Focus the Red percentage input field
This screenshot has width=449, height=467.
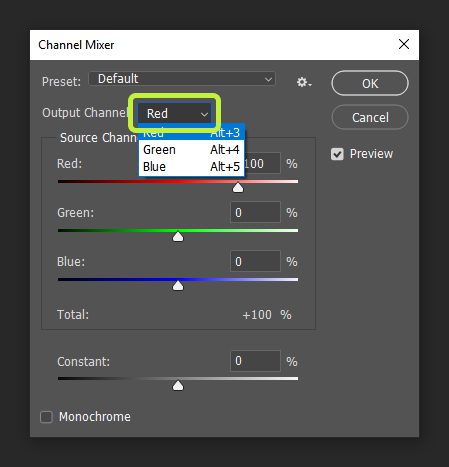click(262, 163)
